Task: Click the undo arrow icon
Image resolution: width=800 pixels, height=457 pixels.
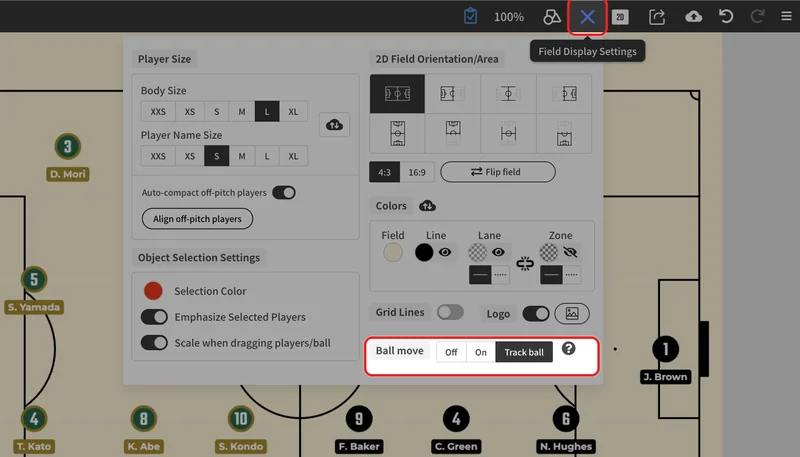Action: coord(726,16)
